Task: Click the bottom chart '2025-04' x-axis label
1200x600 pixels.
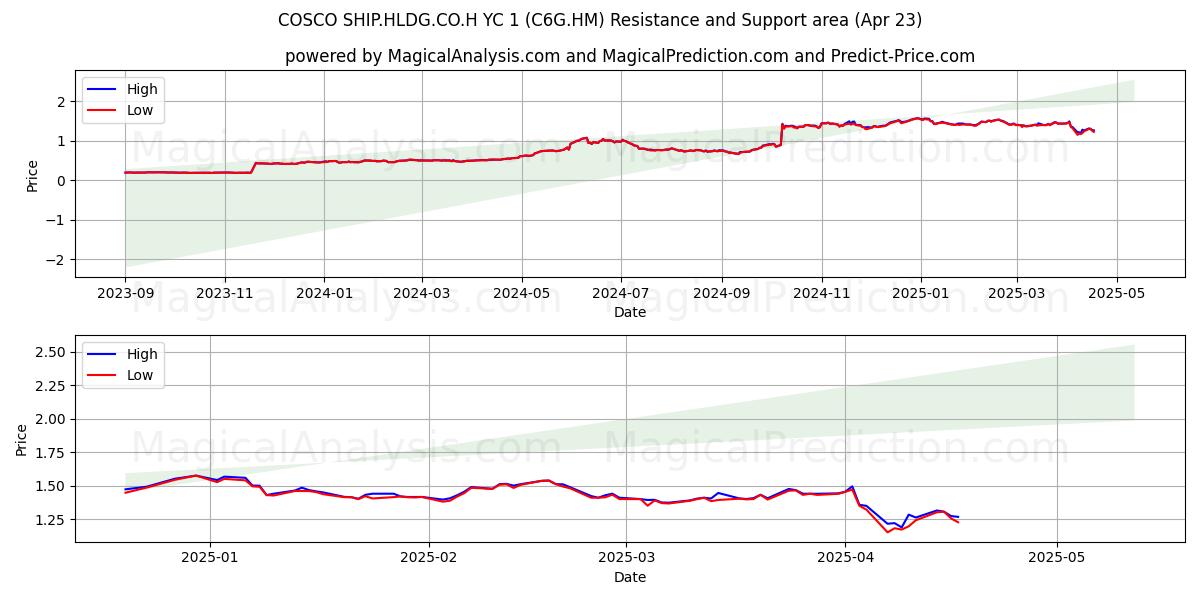Action: pyautogui.click(x=846, y=559)
